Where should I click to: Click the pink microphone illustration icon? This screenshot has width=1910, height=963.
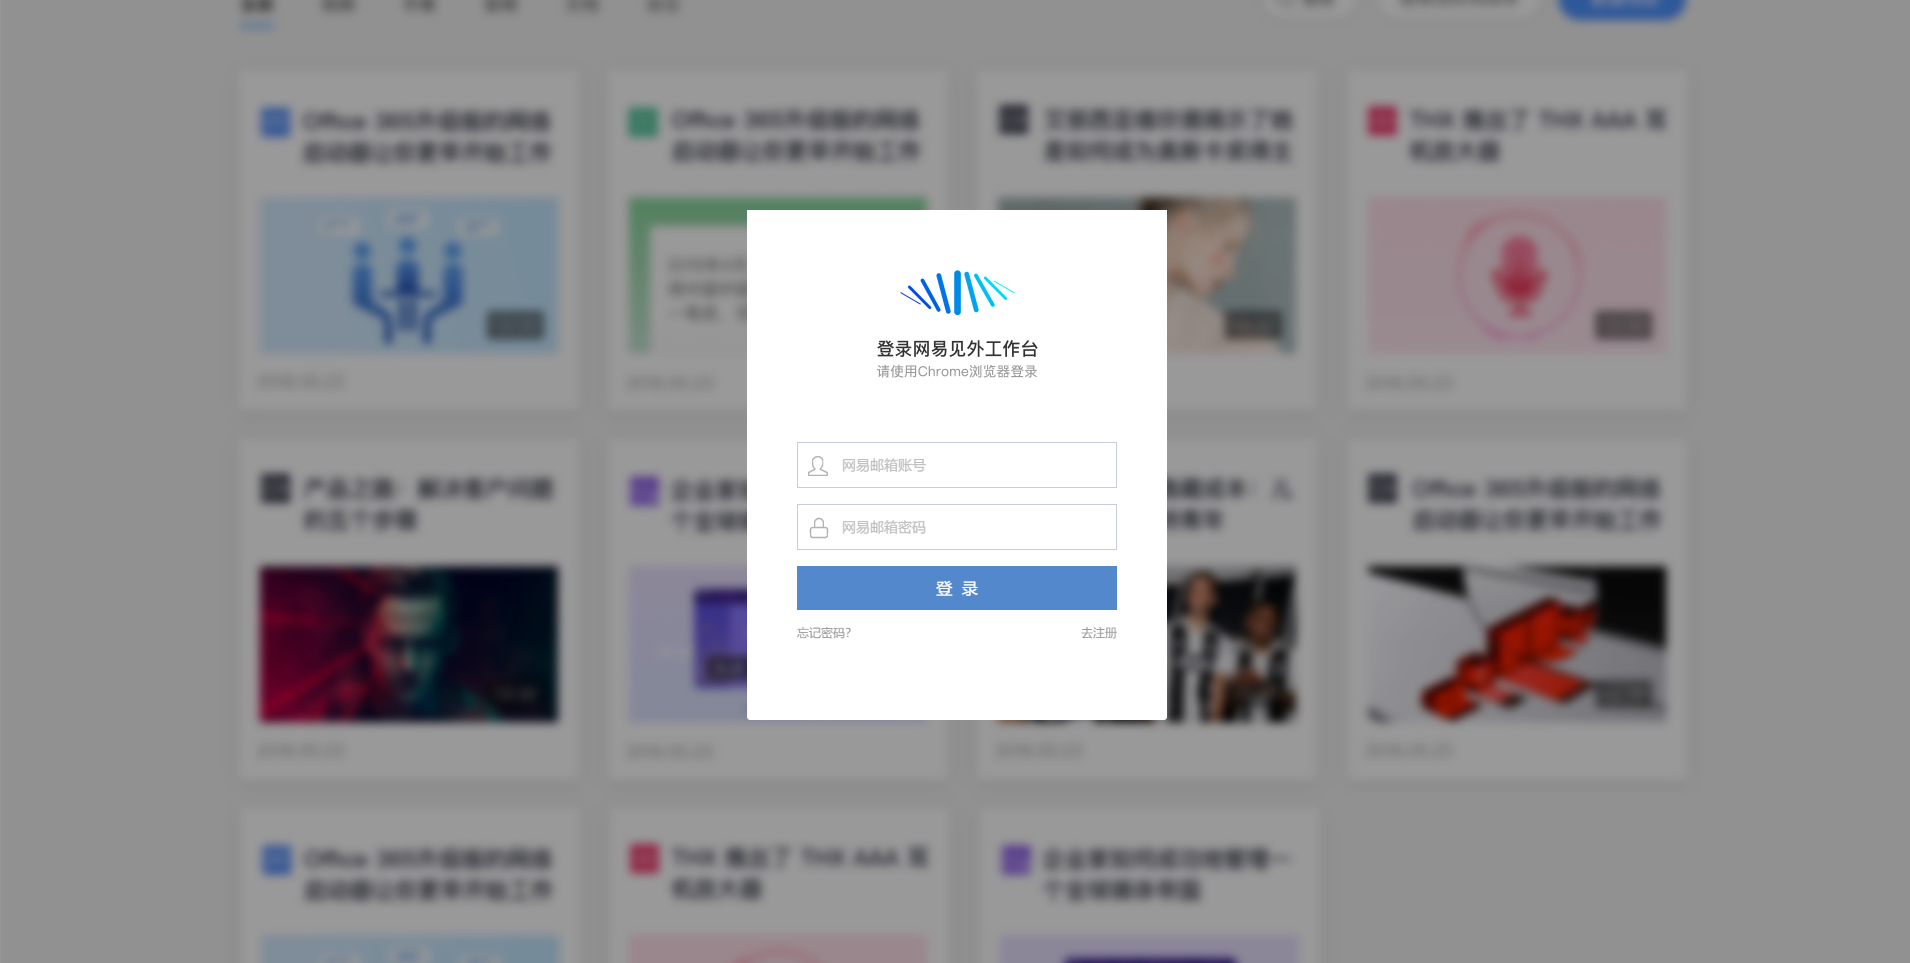pyautogui.click(x=1518, y=276)
